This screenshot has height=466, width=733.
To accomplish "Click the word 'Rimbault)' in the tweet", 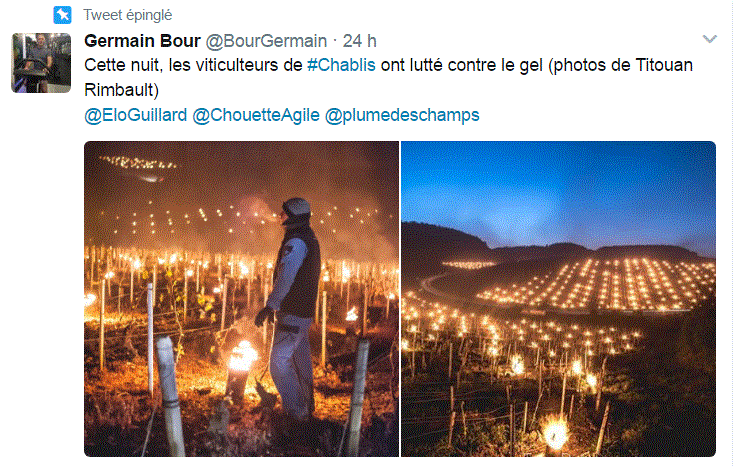I will pos(122,90).
